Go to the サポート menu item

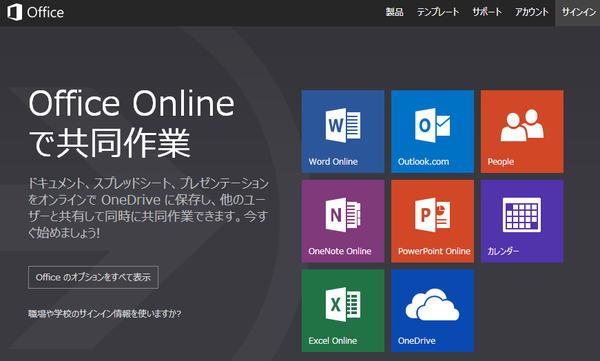tap(487, 12)
